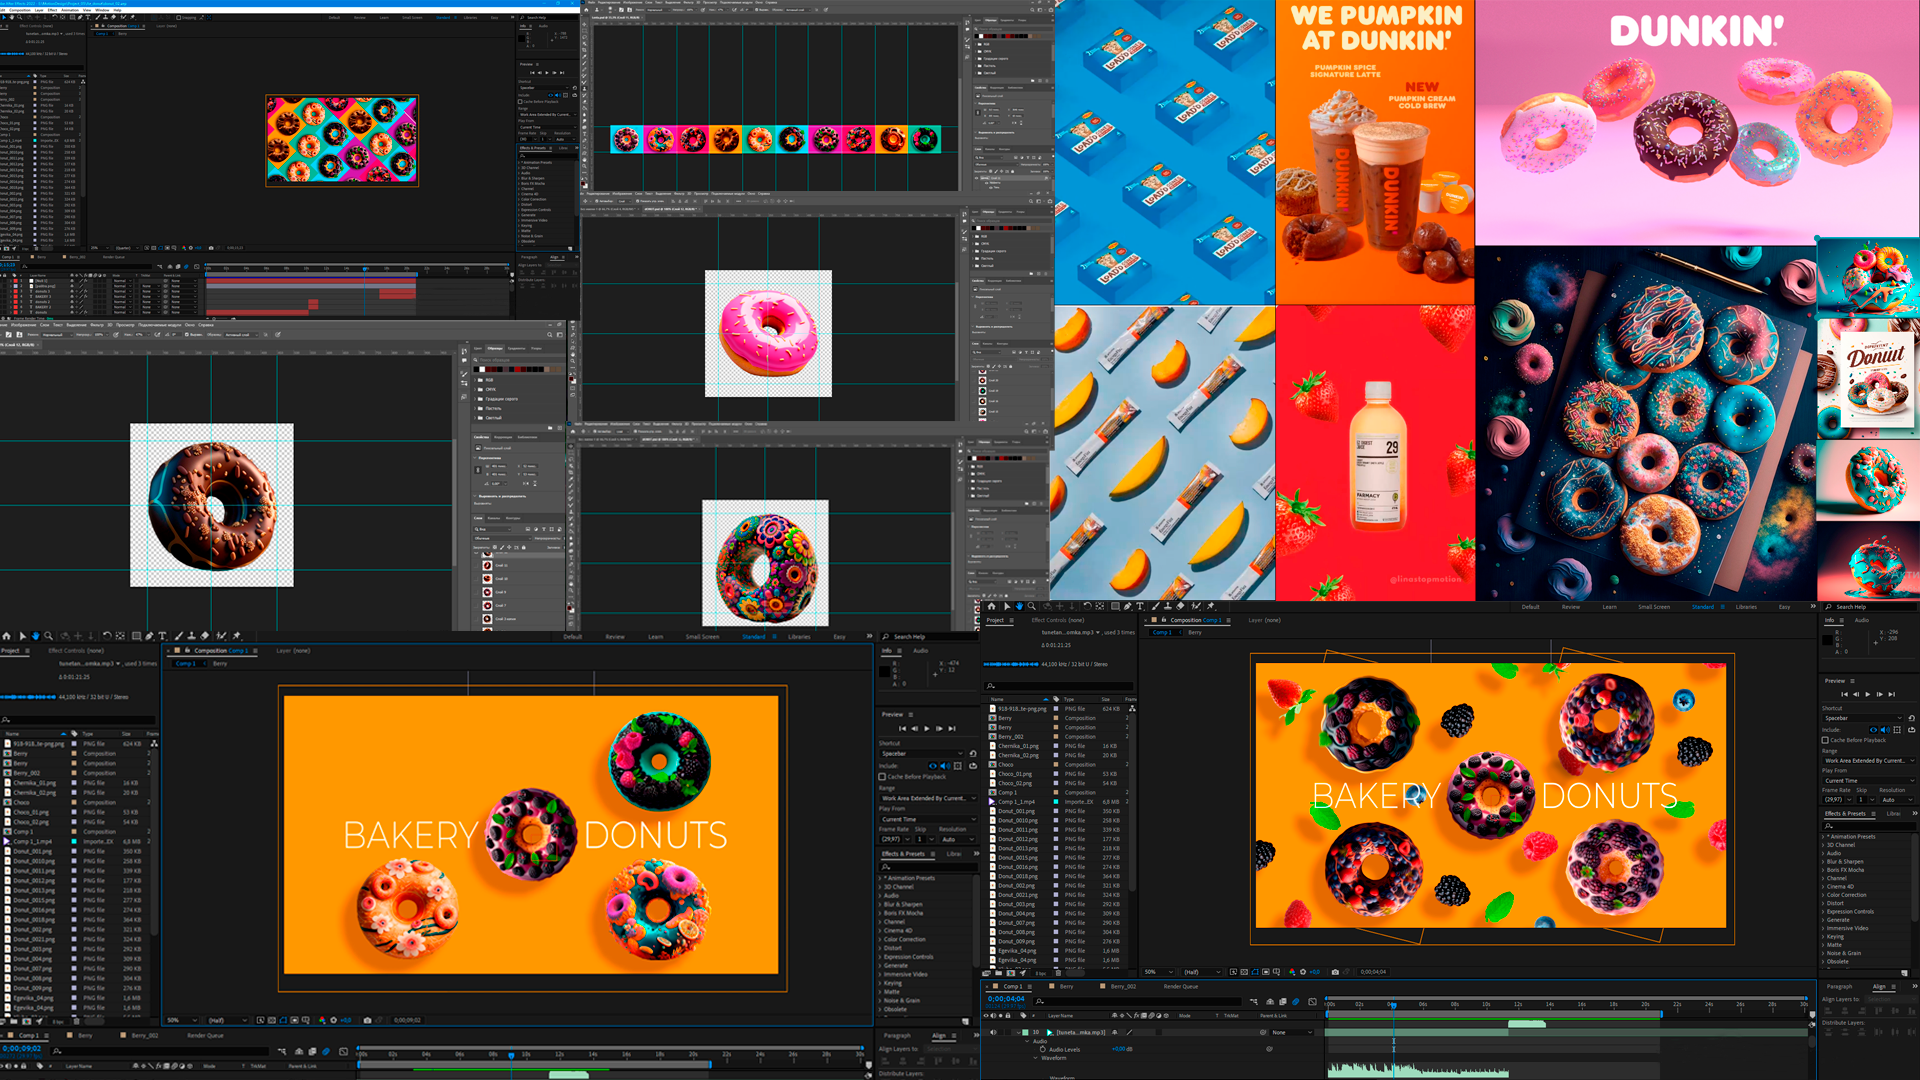Open the Render Queue tab next to the Berry_002 tab in the berries-scene window
This screenshot has height=1080, width=1920.
1180,986
